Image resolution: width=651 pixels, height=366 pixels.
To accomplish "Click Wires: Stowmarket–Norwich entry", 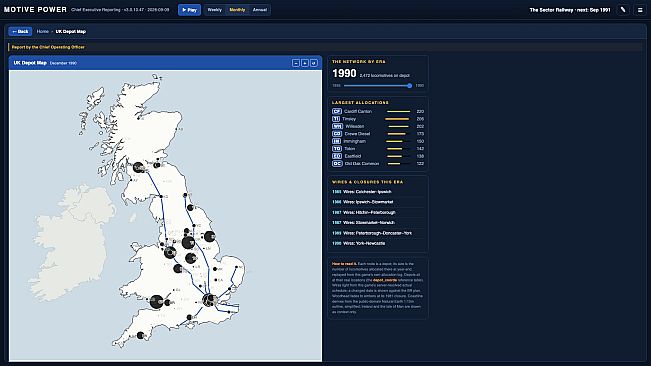I will [378, 223].
